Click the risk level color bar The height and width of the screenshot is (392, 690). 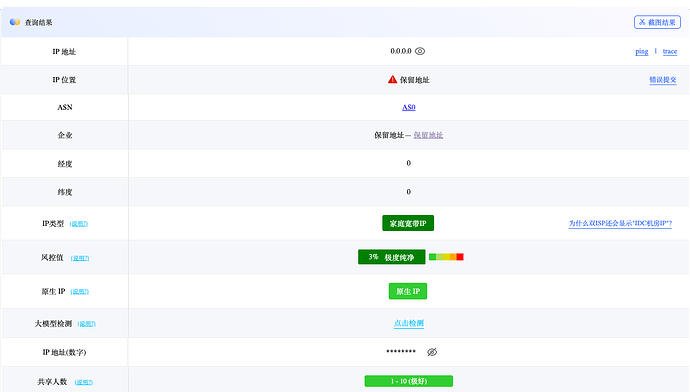pos(446,257)
